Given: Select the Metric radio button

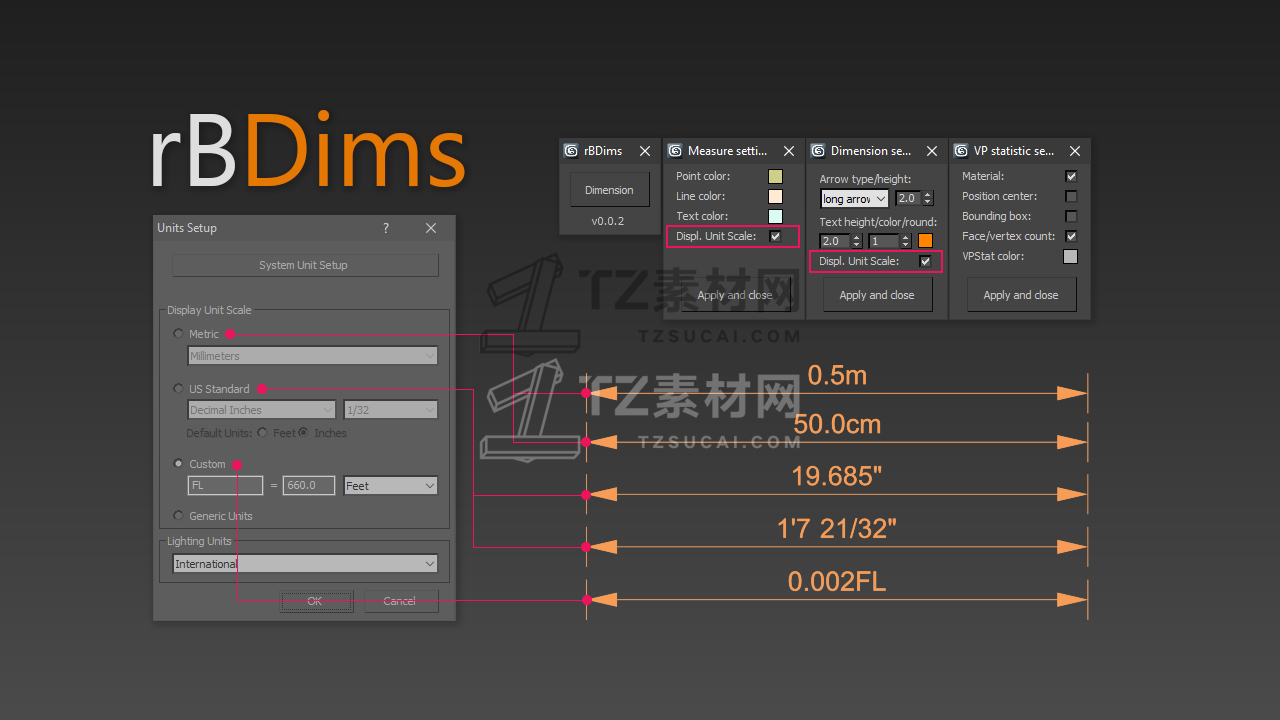Looking at the screenshot, I should 179,334.
